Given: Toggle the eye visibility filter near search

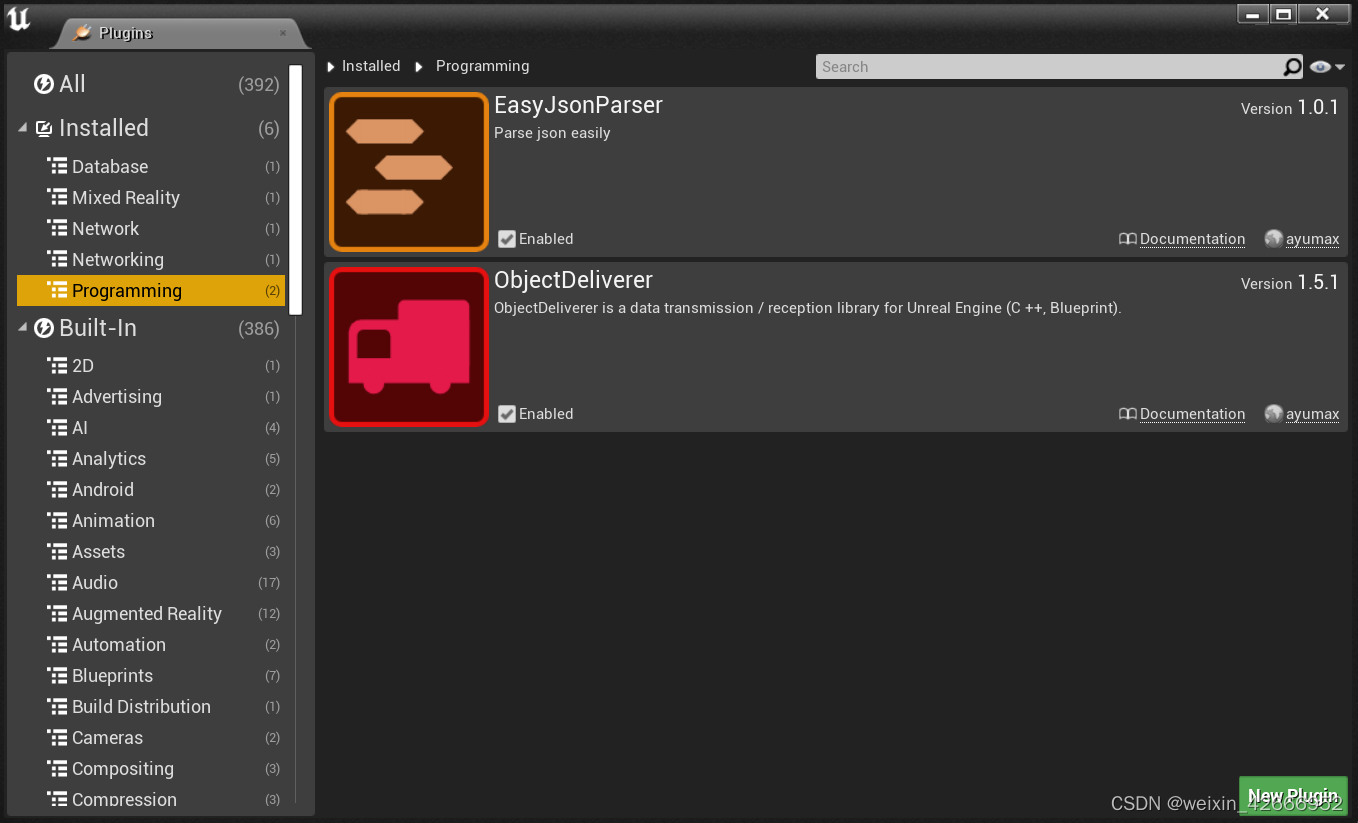Looking at the screenshot, I should coord(1322,66).
